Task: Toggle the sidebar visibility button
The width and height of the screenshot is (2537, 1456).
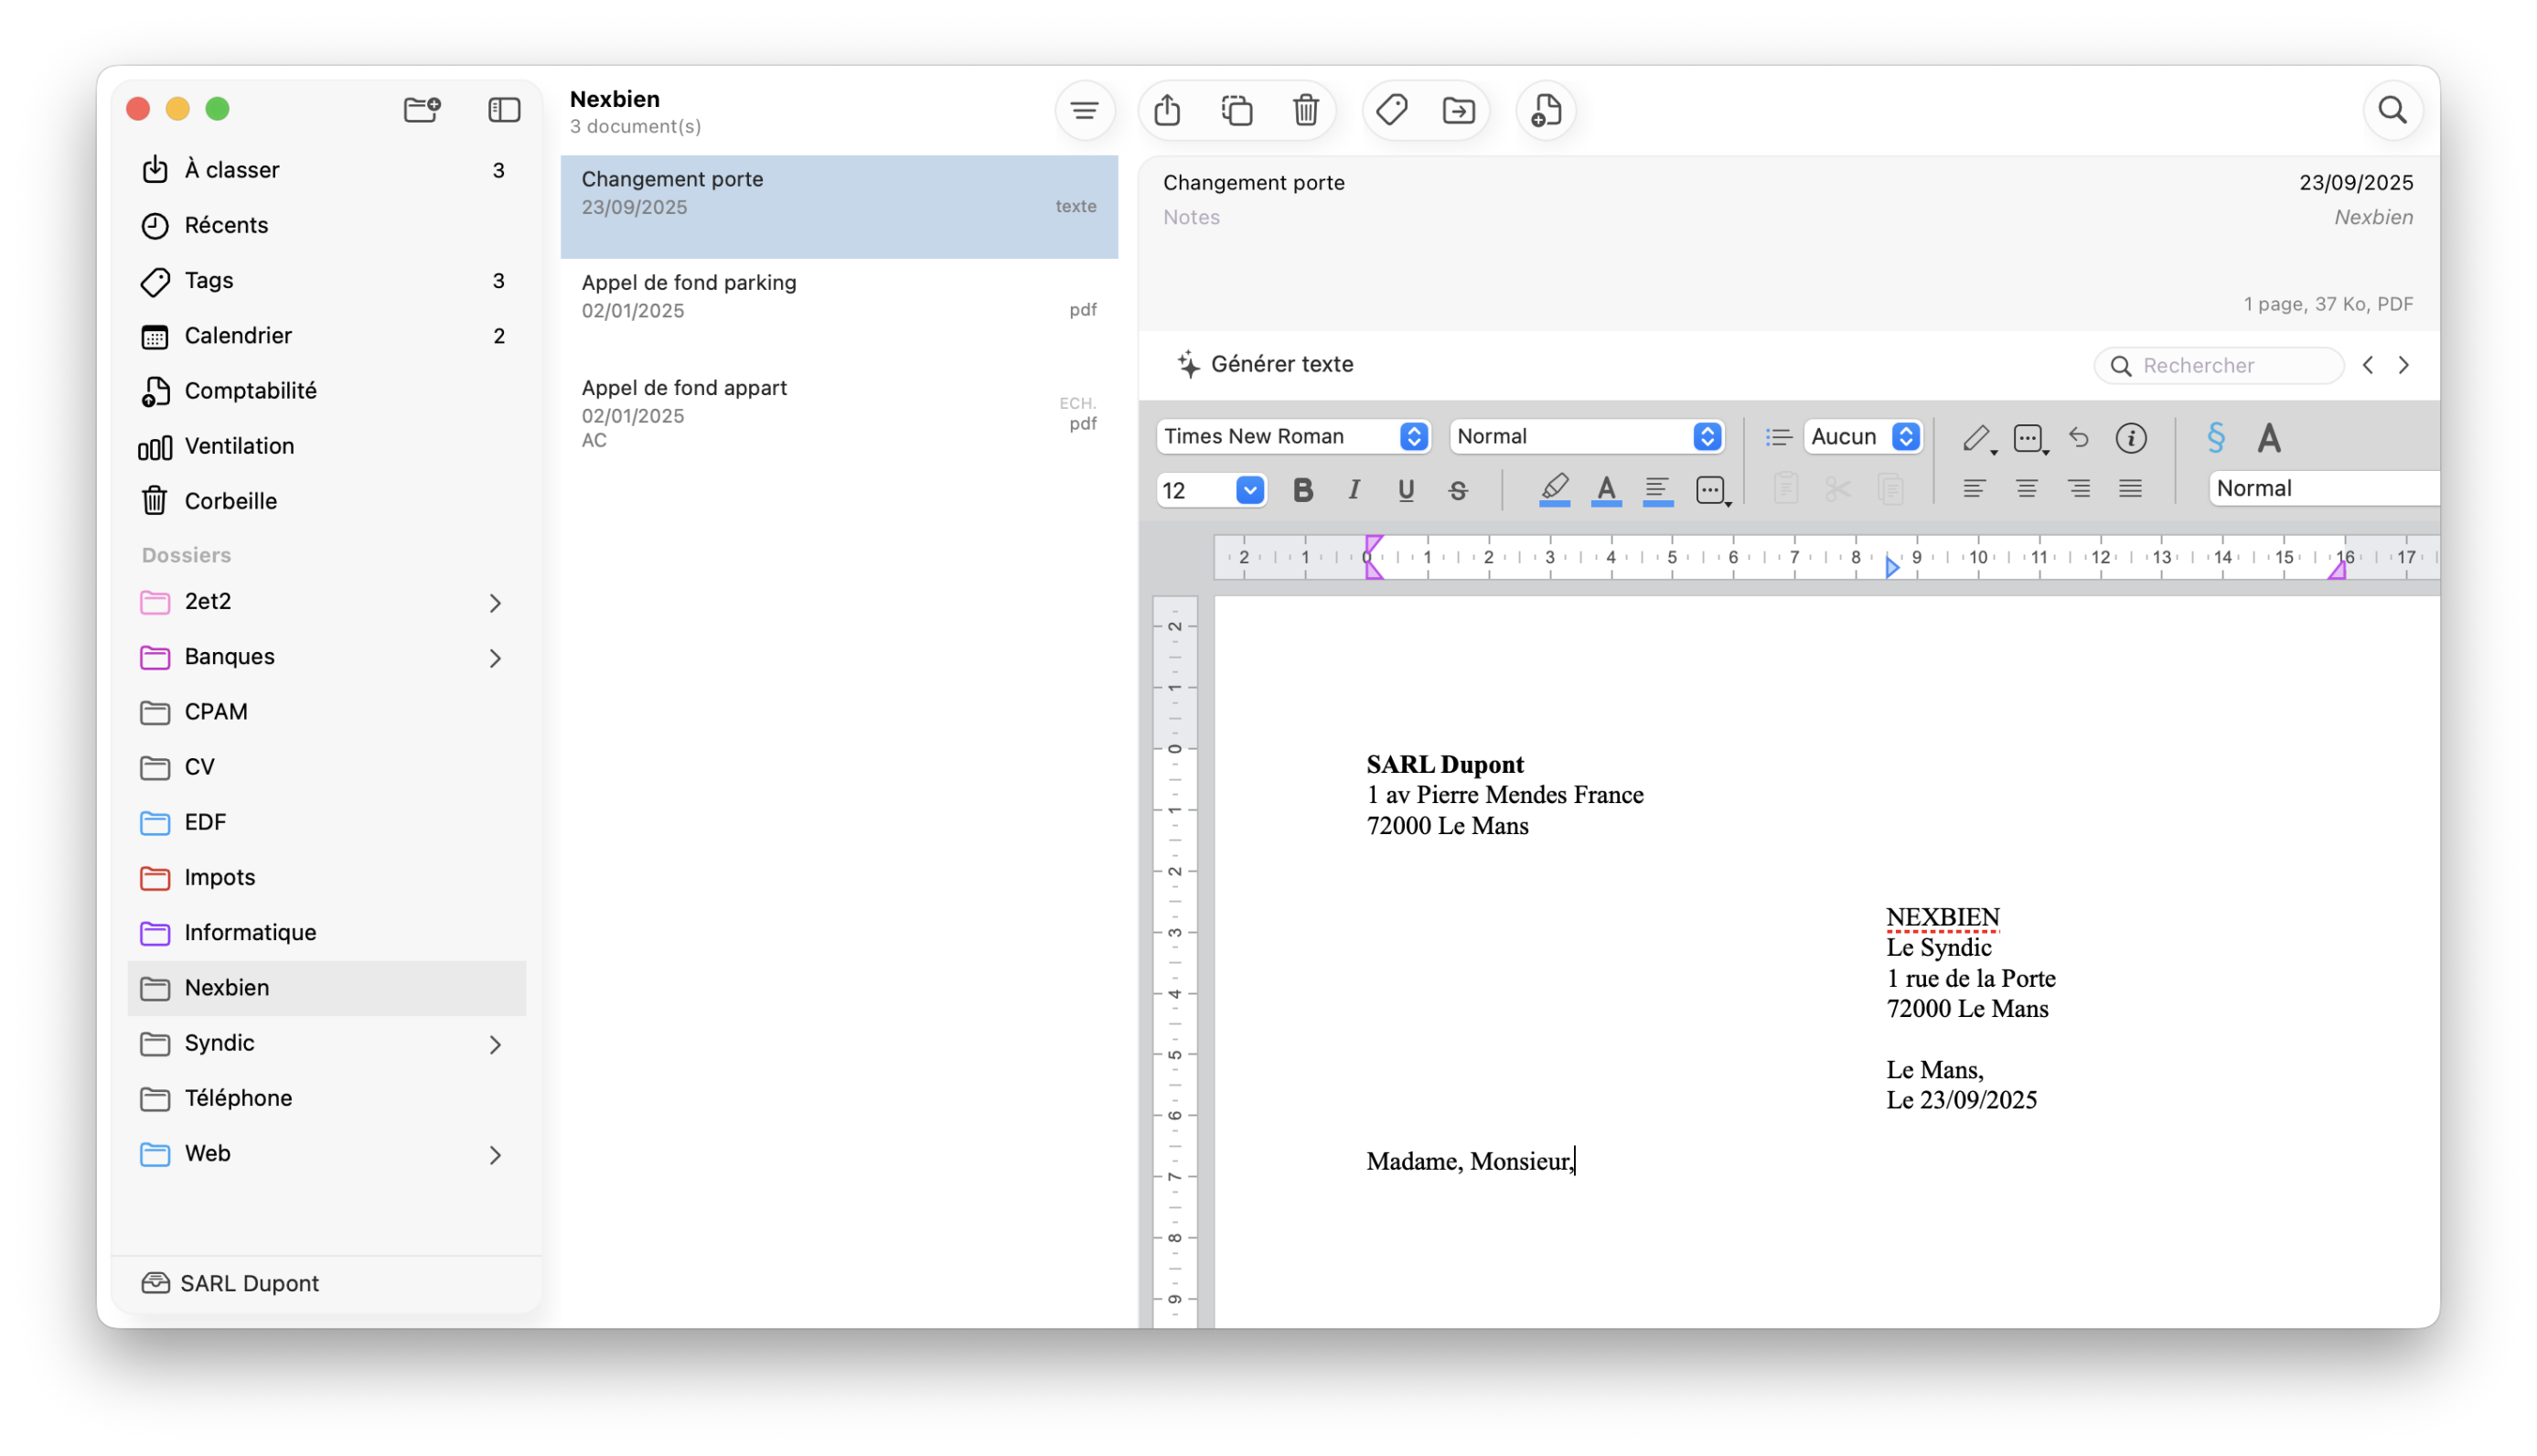Action: pyautogui.click(x=504, y=109)
